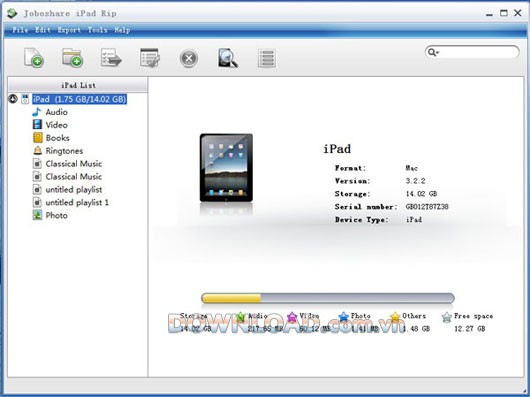Click the add folder toolbar icon
Viewport: 530px width, 397px height.
pyautogui.click(x=73, y=58)
